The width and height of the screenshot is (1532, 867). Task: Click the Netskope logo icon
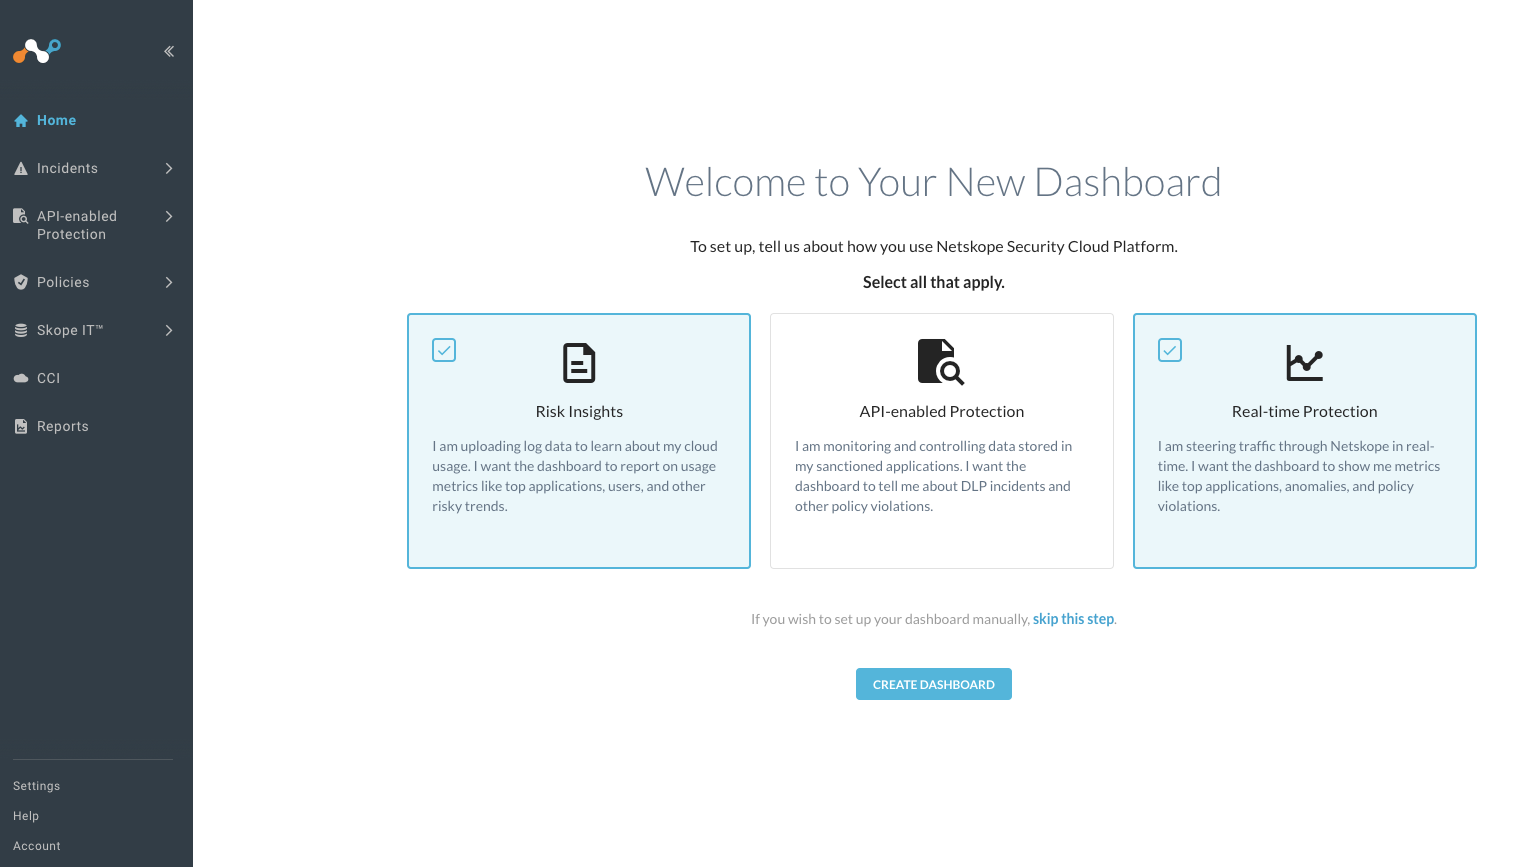pyautogui.click(x=37, y=50)
